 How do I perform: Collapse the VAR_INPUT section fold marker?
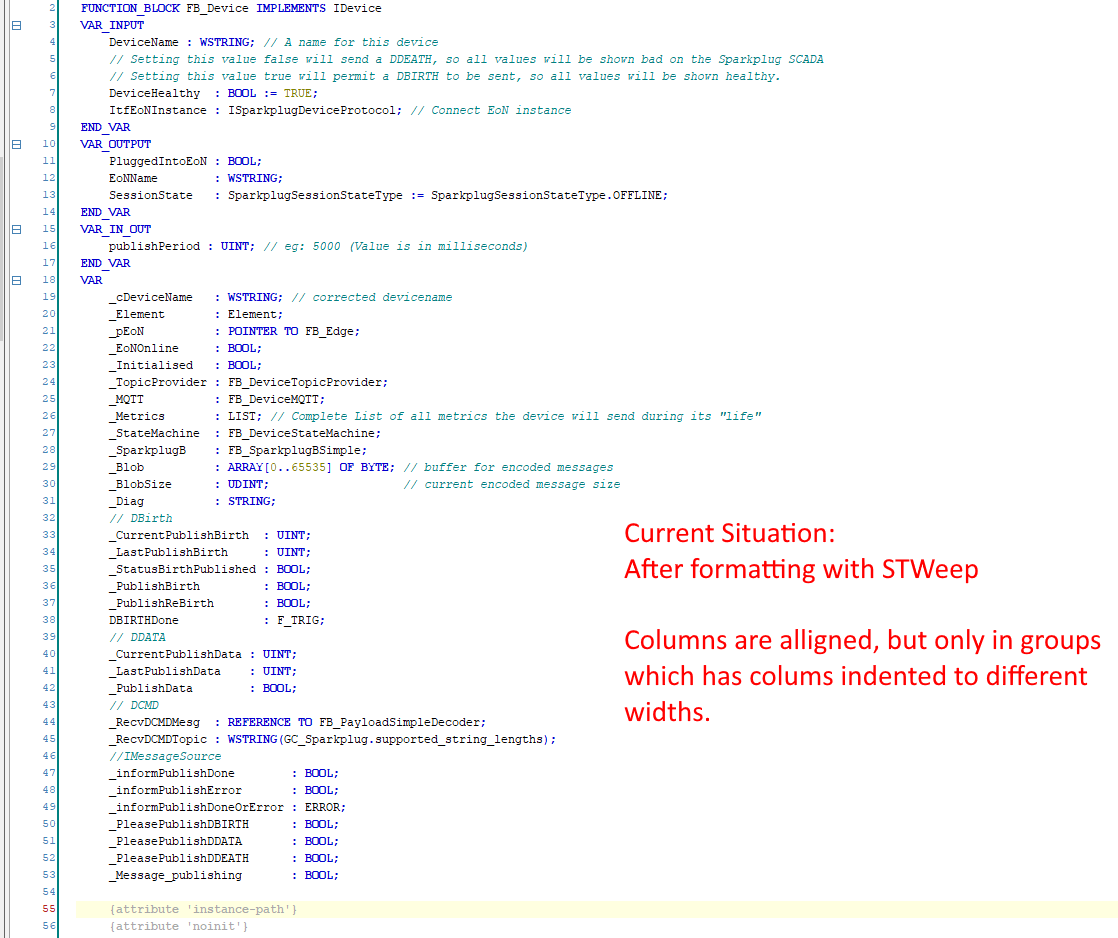pos(15,25)
